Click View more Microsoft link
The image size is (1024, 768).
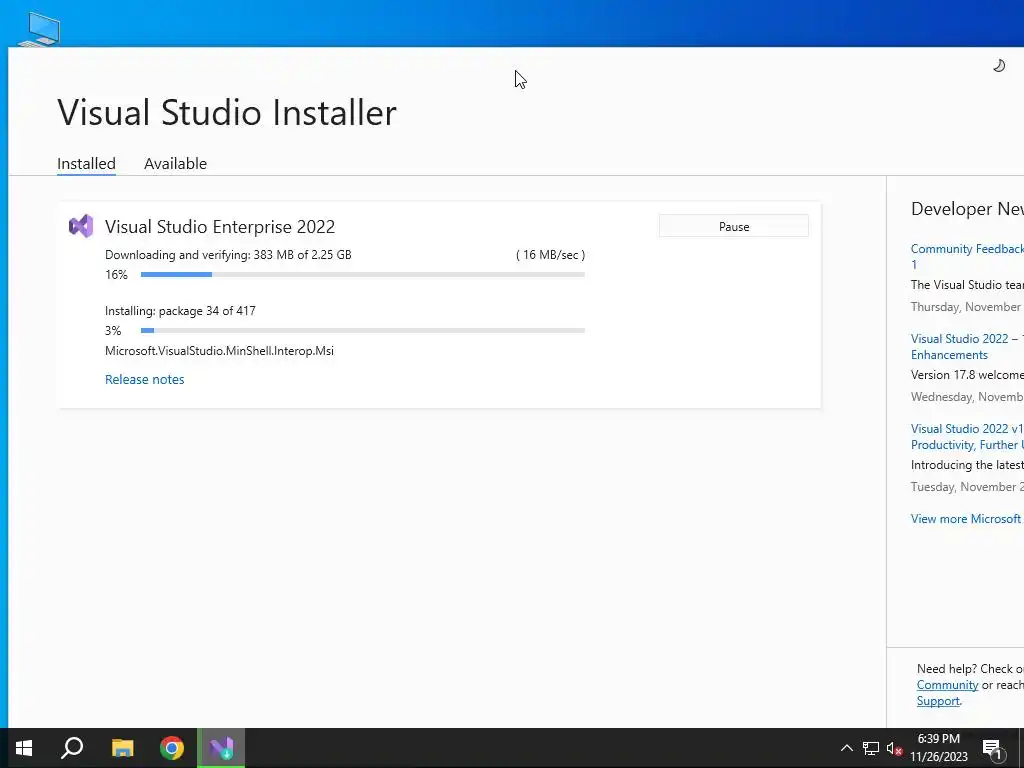tap(967, 519)
